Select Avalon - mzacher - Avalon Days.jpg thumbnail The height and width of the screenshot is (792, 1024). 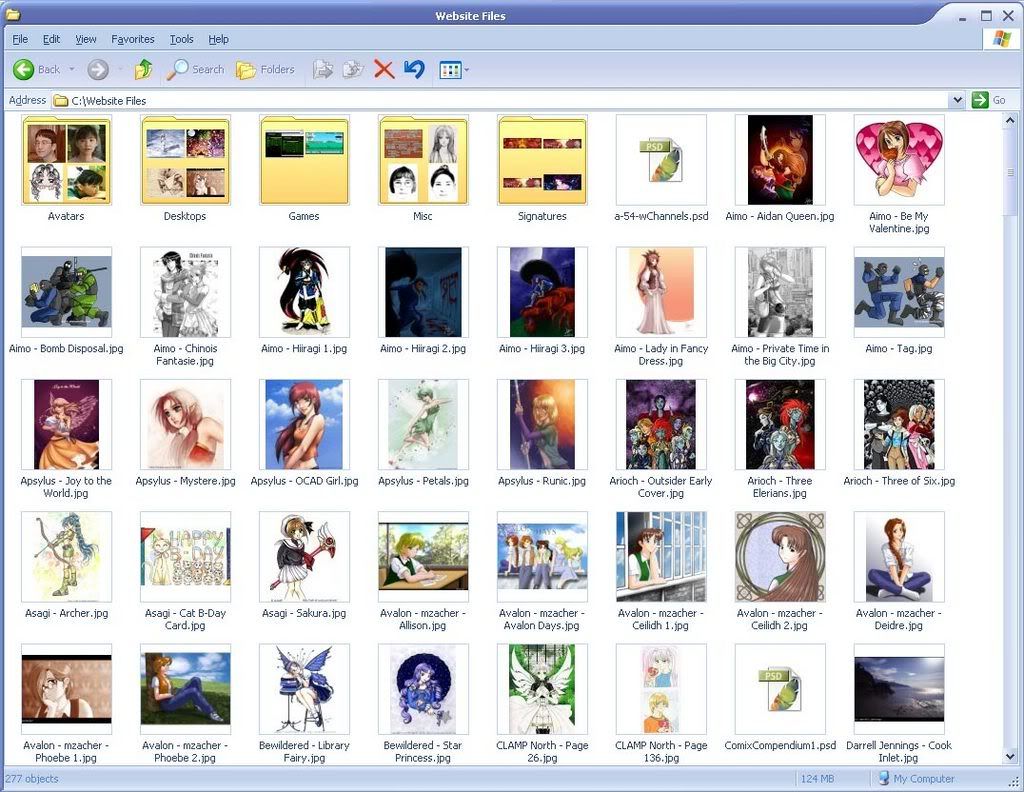(542, 557)
